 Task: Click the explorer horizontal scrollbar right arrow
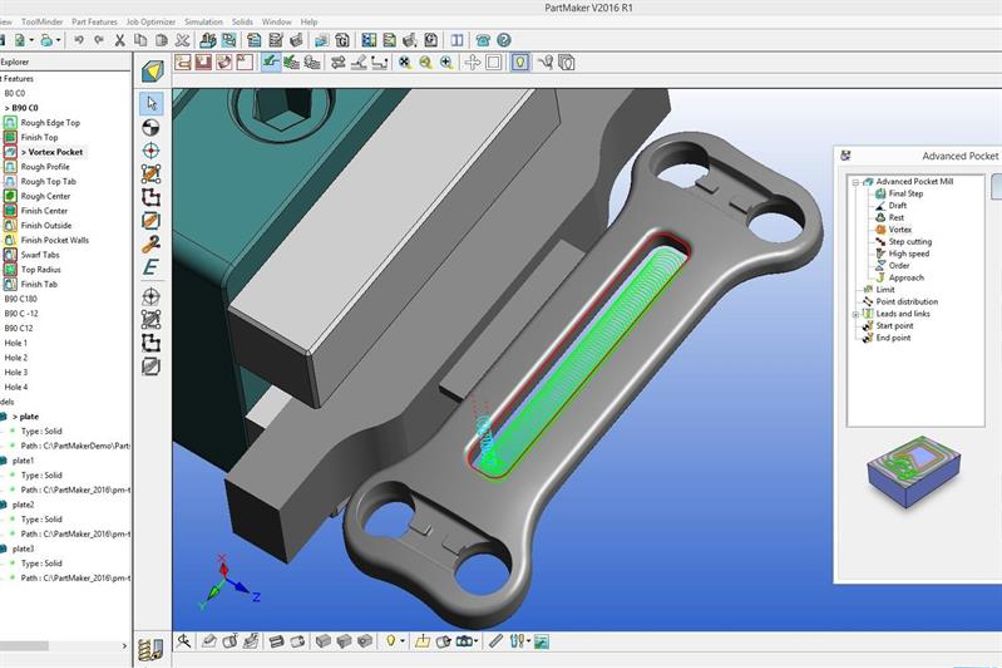(x=124, y=646)
